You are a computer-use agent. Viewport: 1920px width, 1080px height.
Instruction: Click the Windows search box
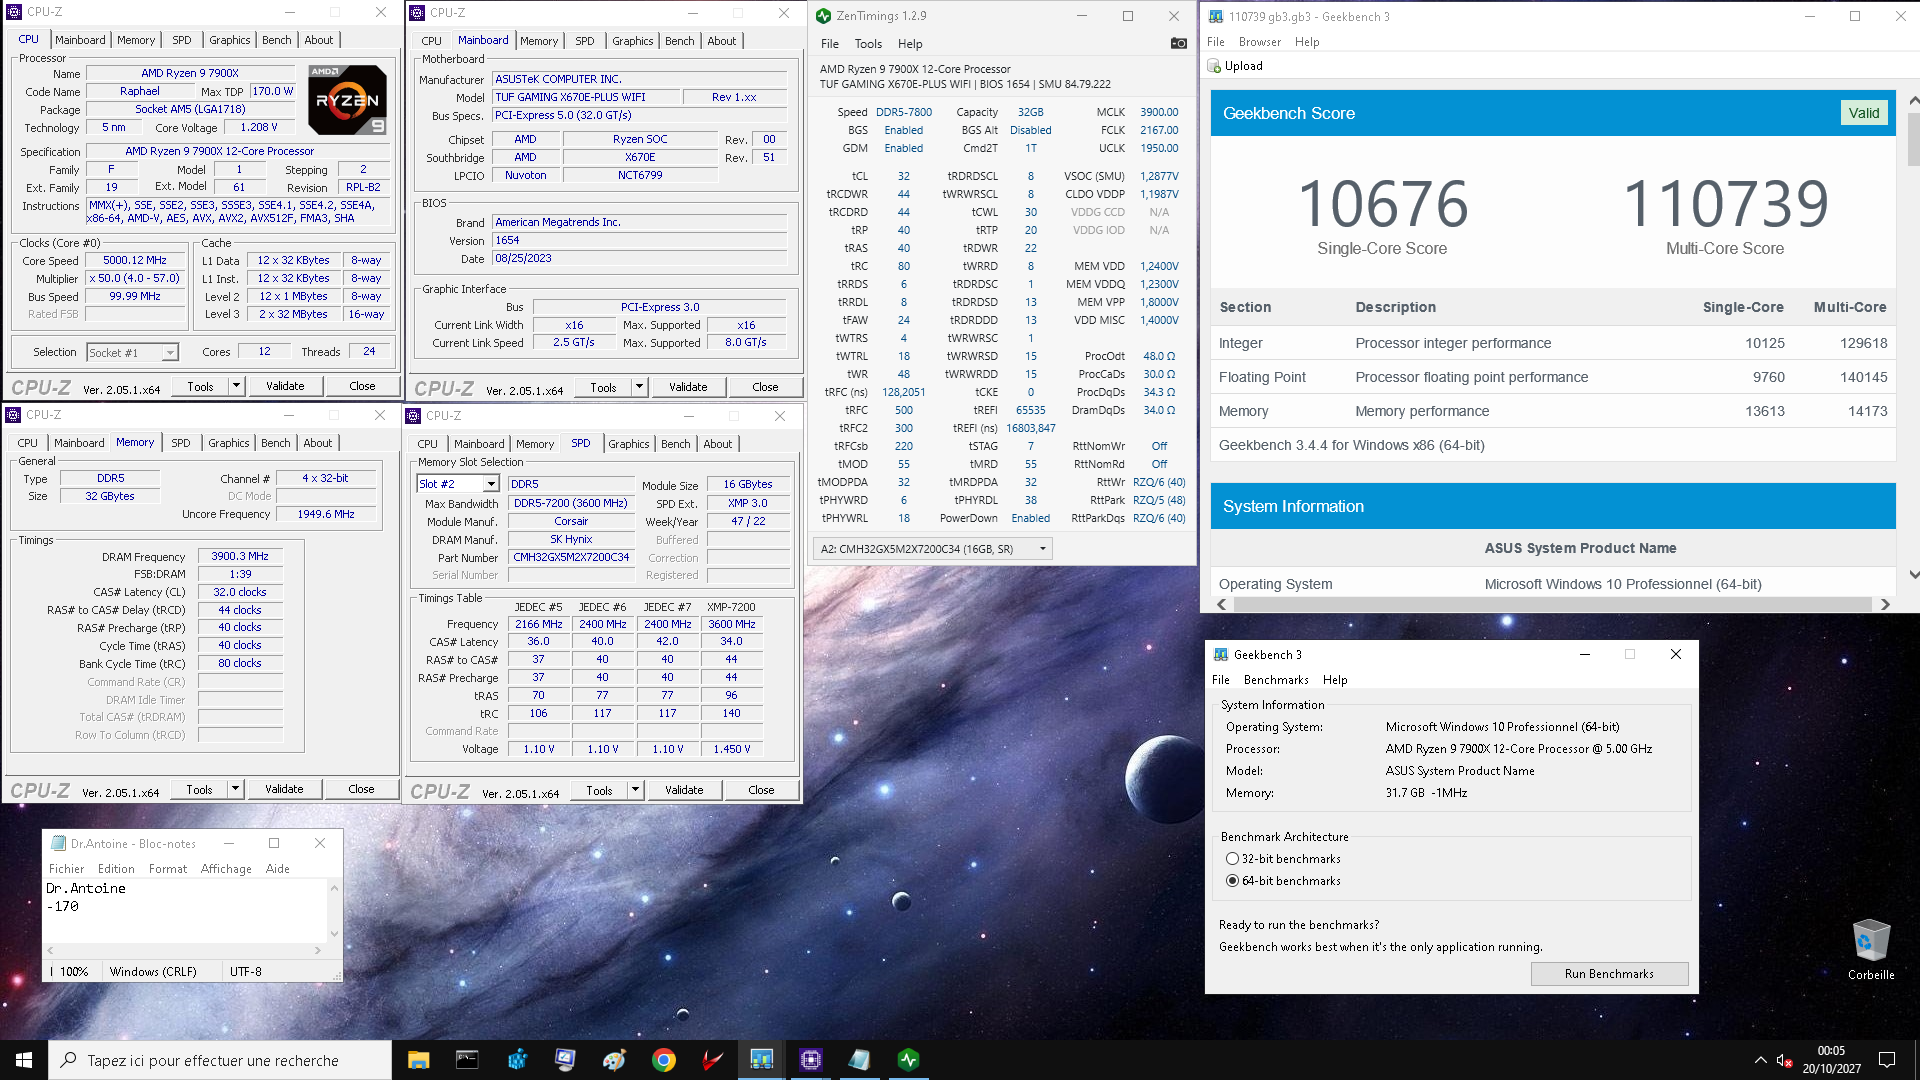pyautogui.click(x=220, y=1060)
